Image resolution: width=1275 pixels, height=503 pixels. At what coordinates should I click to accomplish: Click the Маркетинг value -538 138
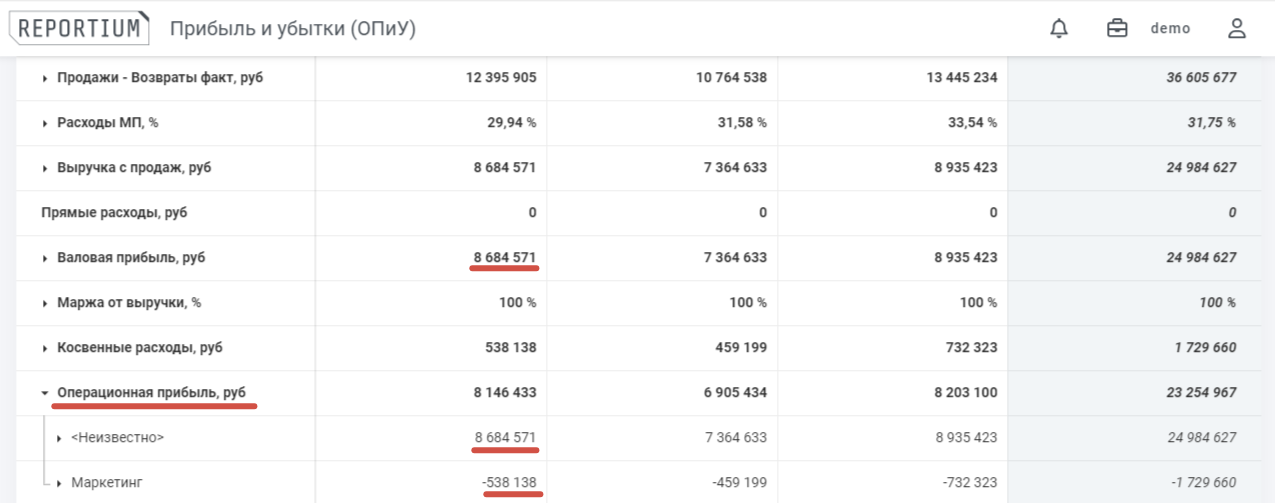[509, 483]
